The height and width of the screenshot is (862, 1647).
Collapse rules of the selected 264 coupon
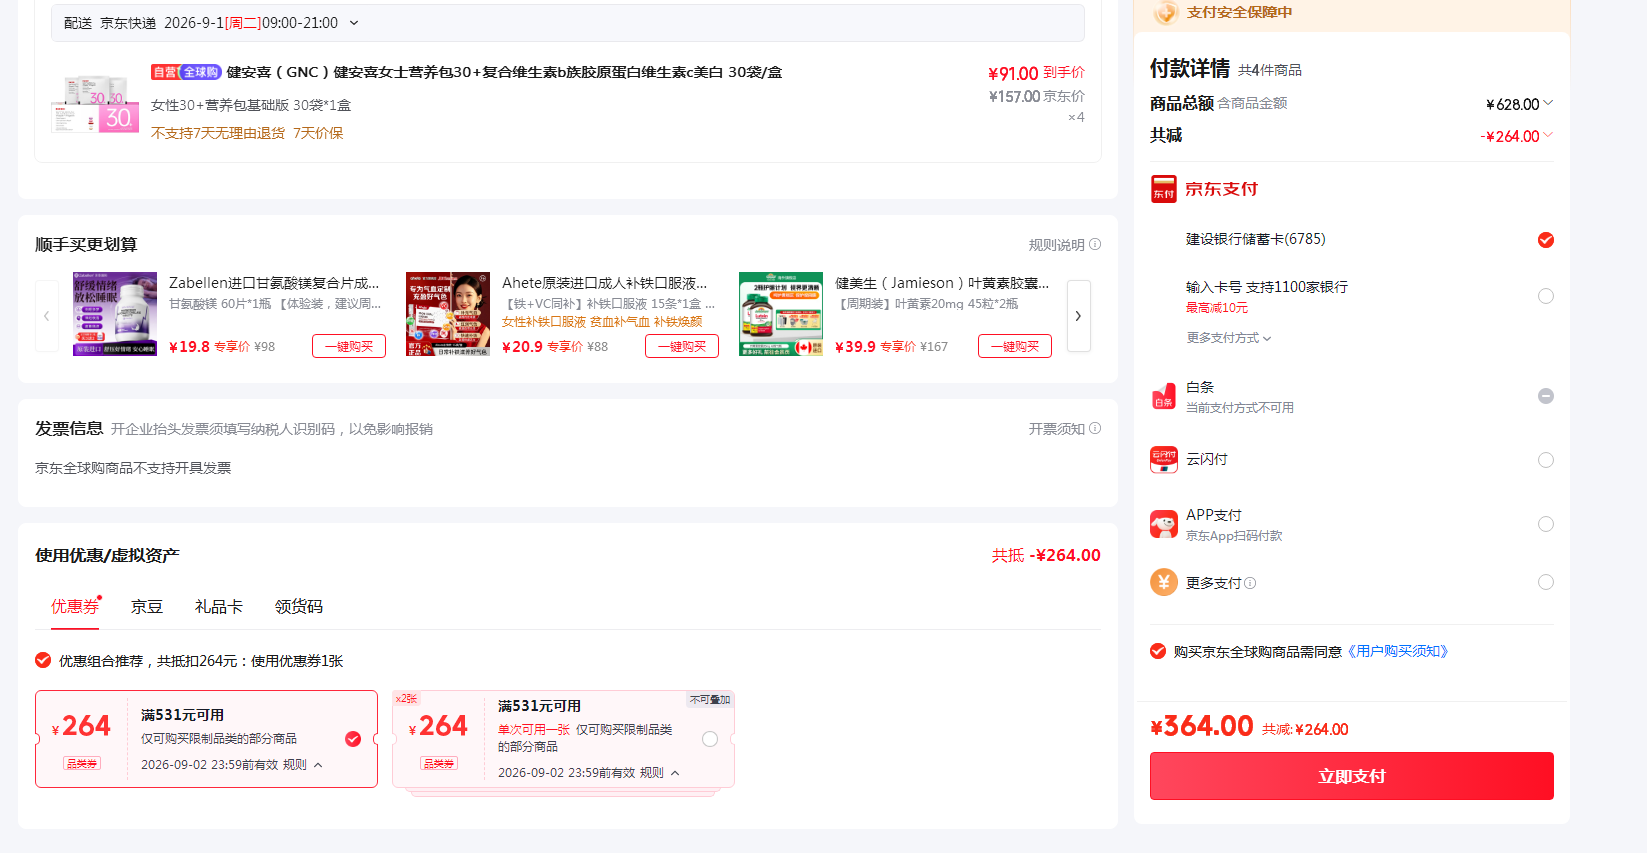pyautogui.click(x=318, y=765)
